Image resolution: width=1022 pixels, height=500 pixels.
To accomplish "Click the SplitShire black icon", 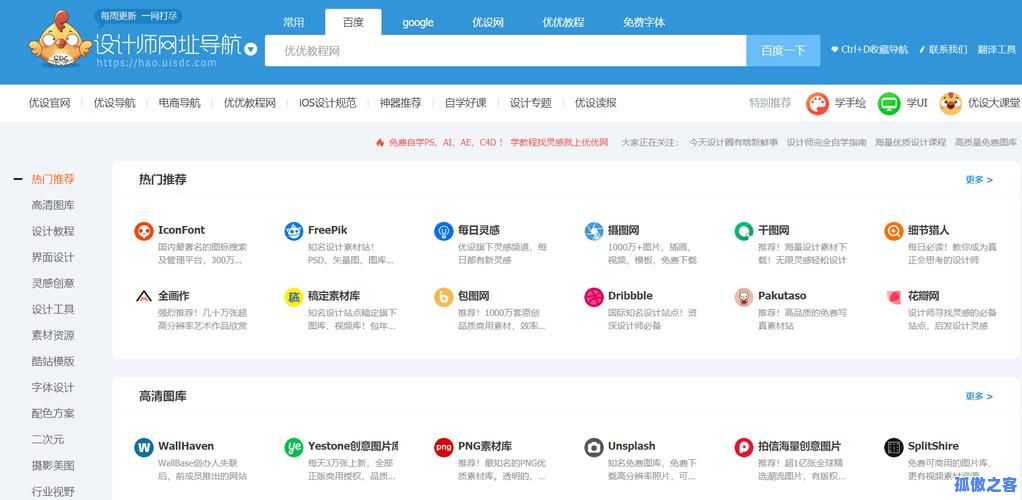I will point(894,447).
